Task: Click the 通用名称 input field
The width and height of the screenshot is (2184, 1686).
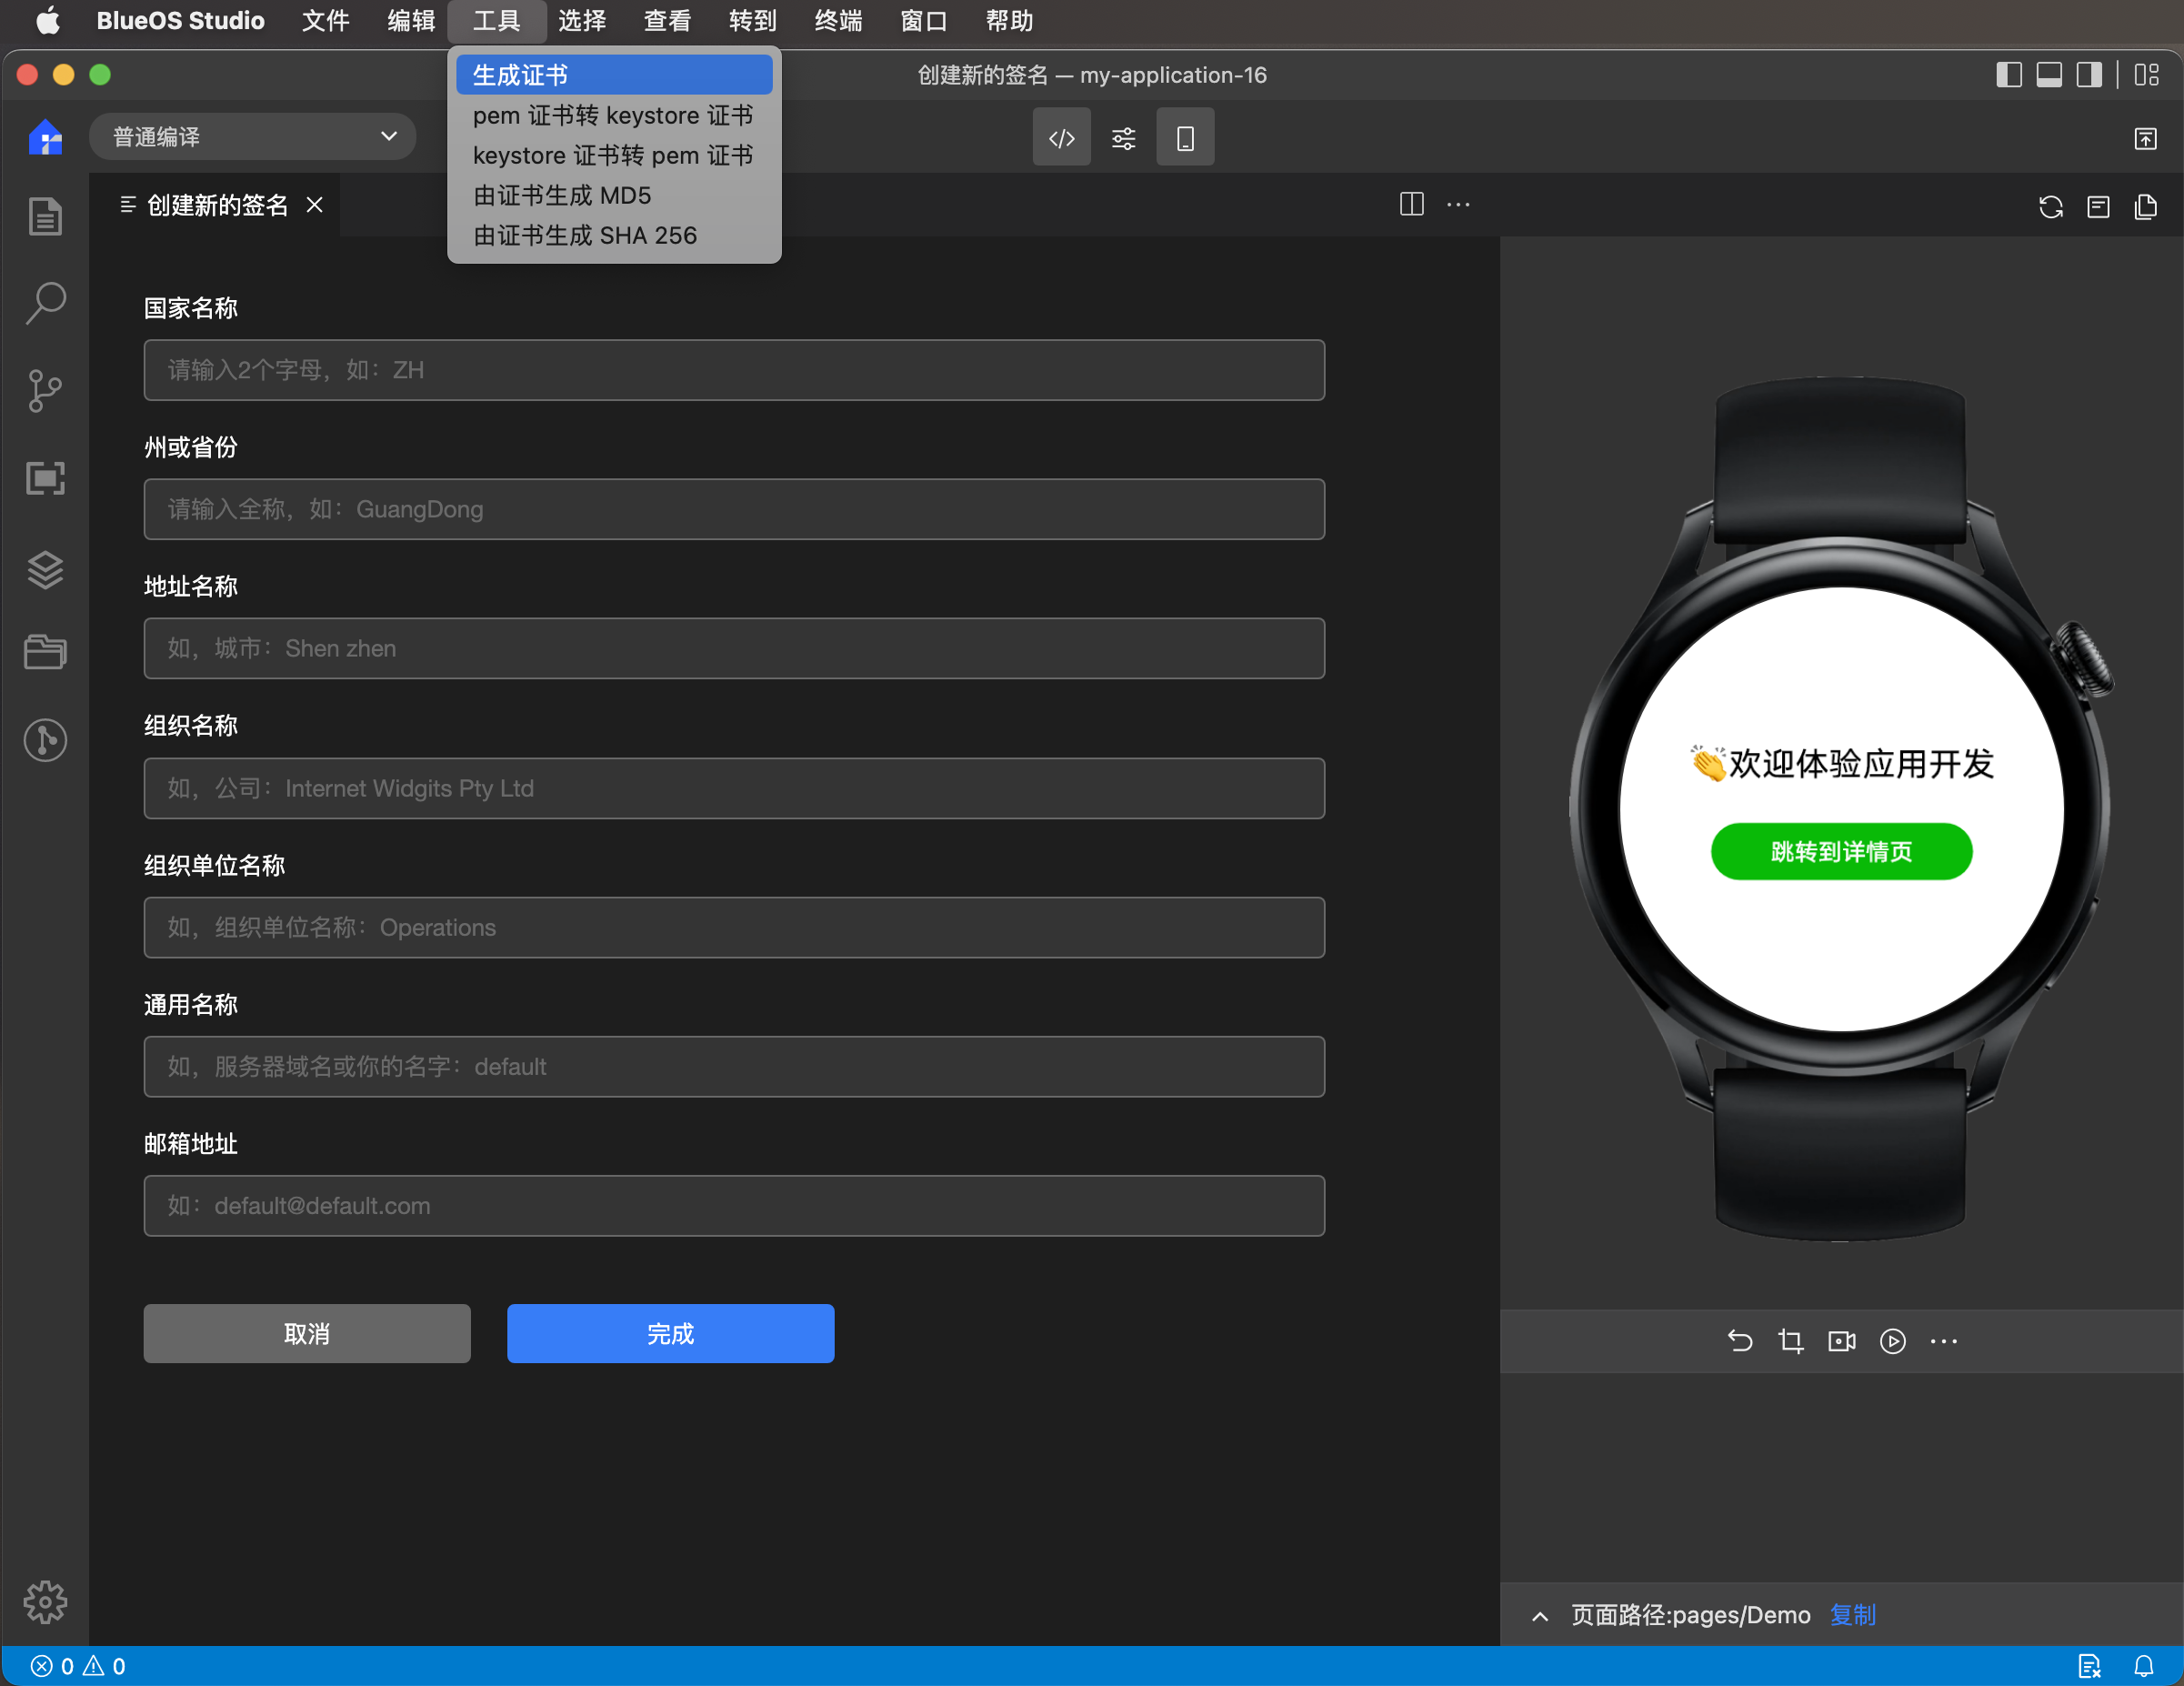Action: click(734, 1066)
